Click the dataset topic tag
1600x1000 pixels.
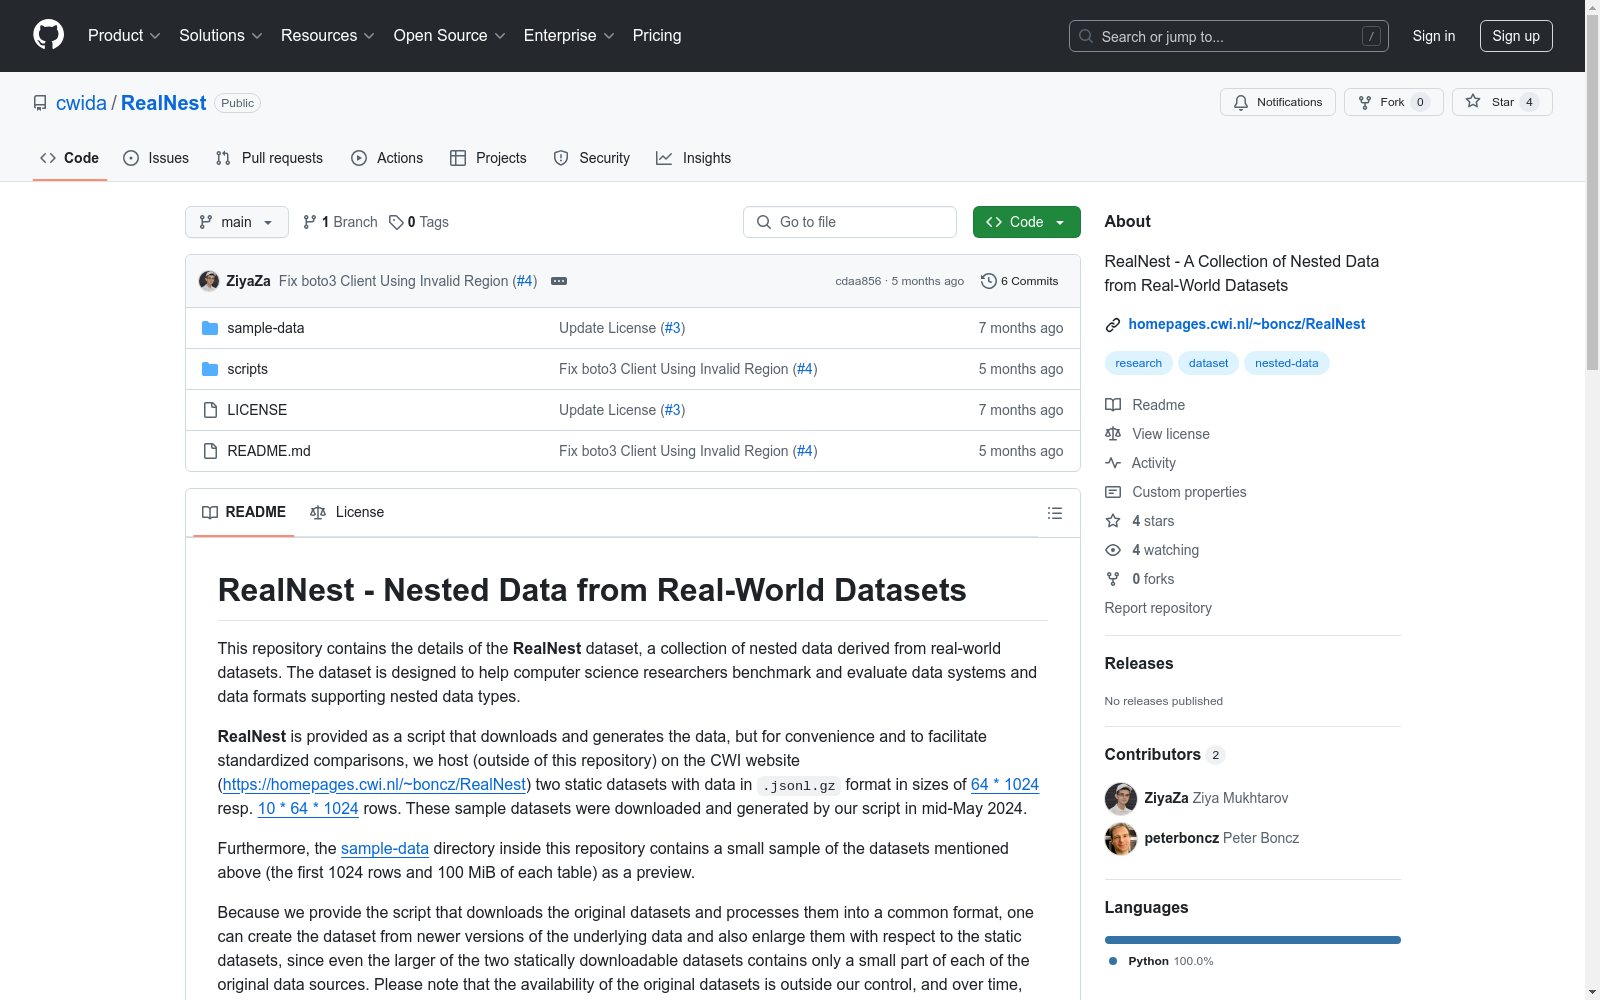(x=1209, y=363)
